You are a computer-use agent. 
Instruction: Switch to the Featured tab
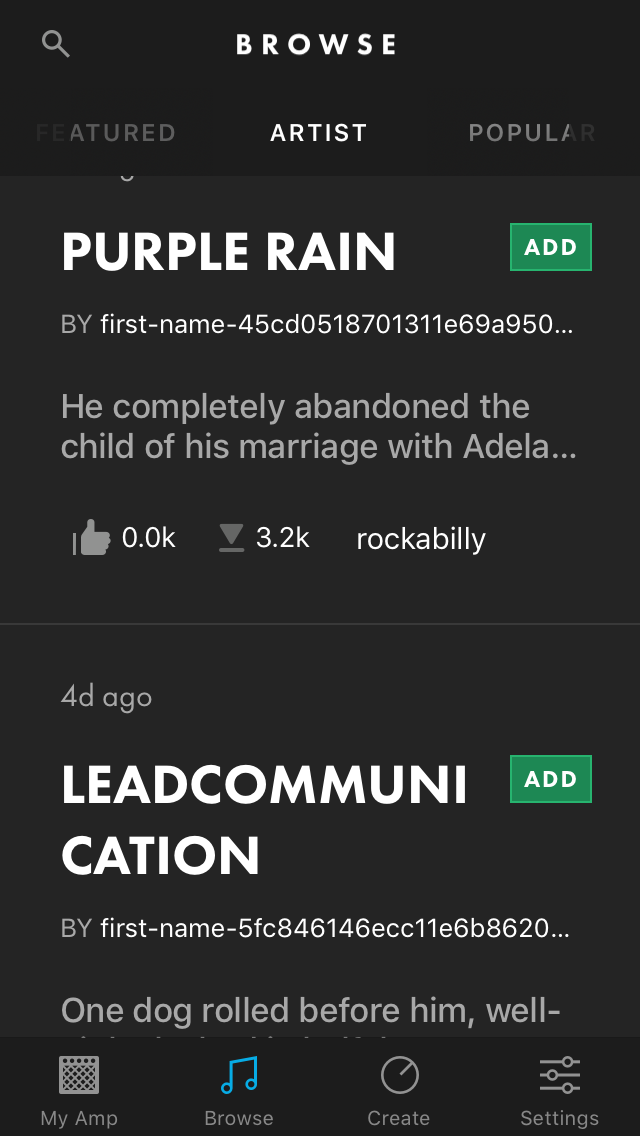pos(106,133)
